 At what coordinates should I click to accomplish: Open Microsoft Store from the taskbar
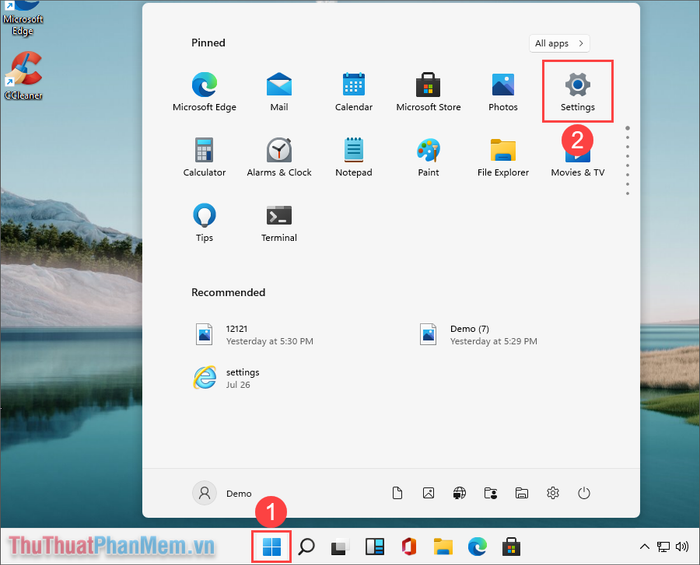coord(512,547)
